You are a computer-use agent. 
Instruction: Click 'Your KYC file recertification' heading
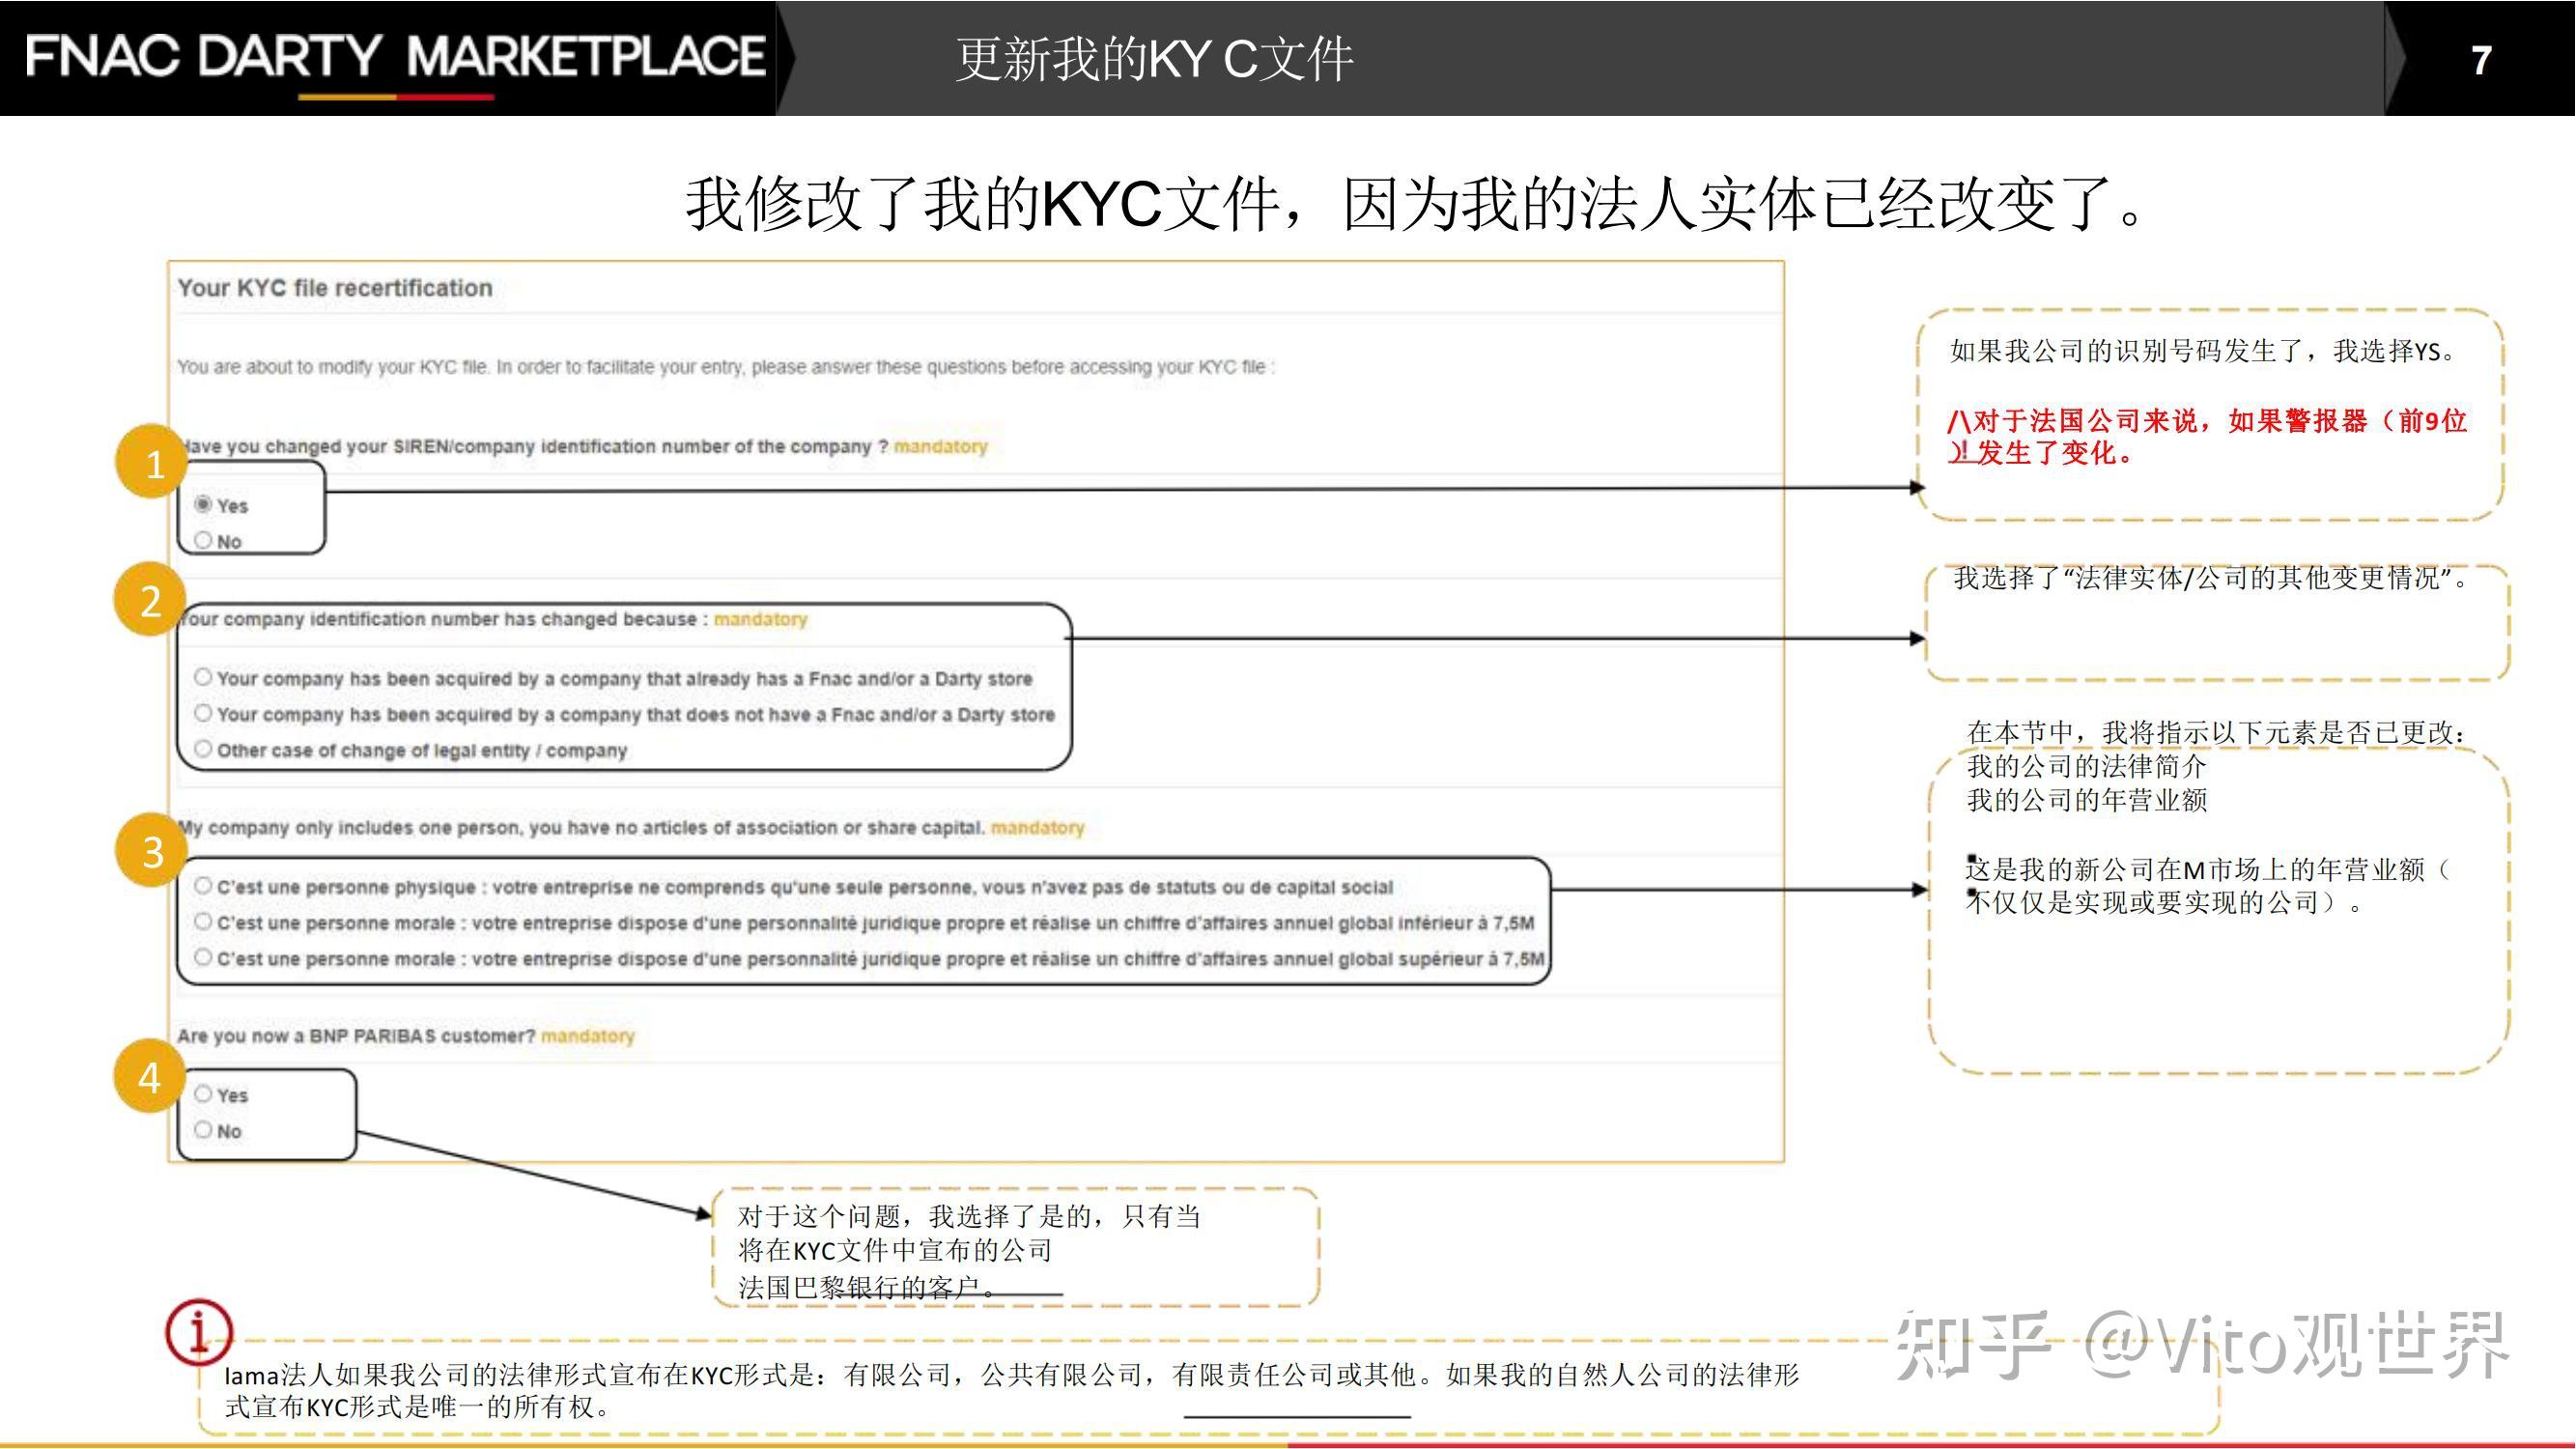(x=335, y=288)
